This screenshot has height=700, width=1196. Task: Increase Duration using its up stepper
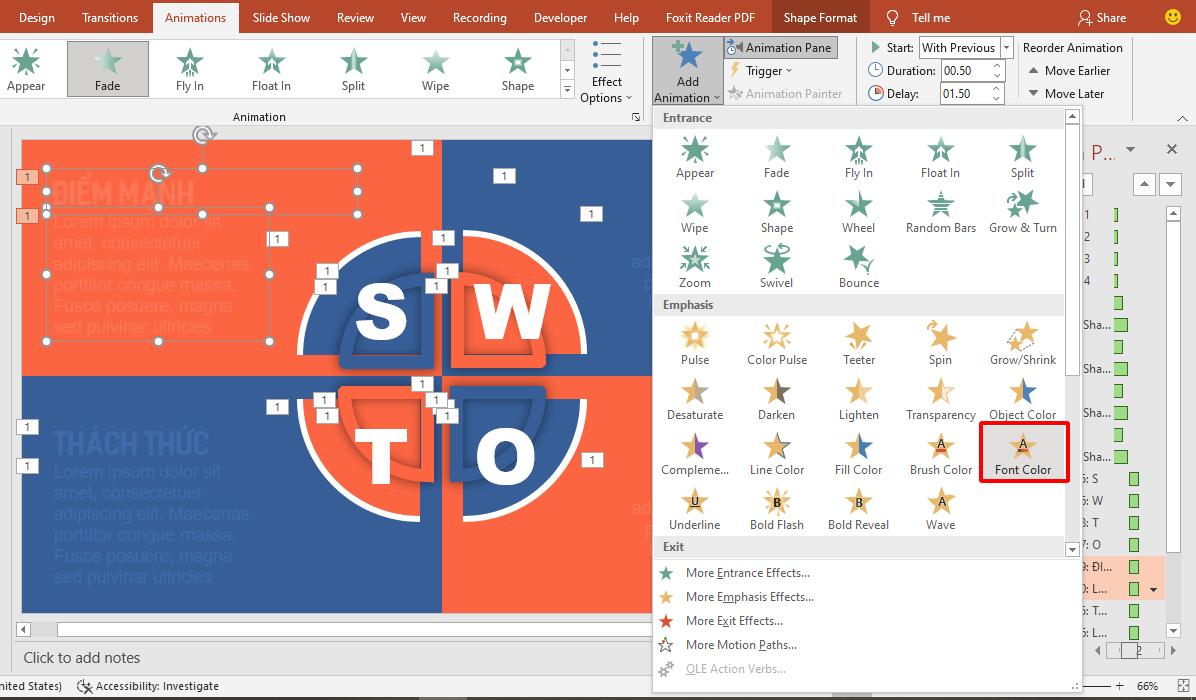tap(998, 64)
